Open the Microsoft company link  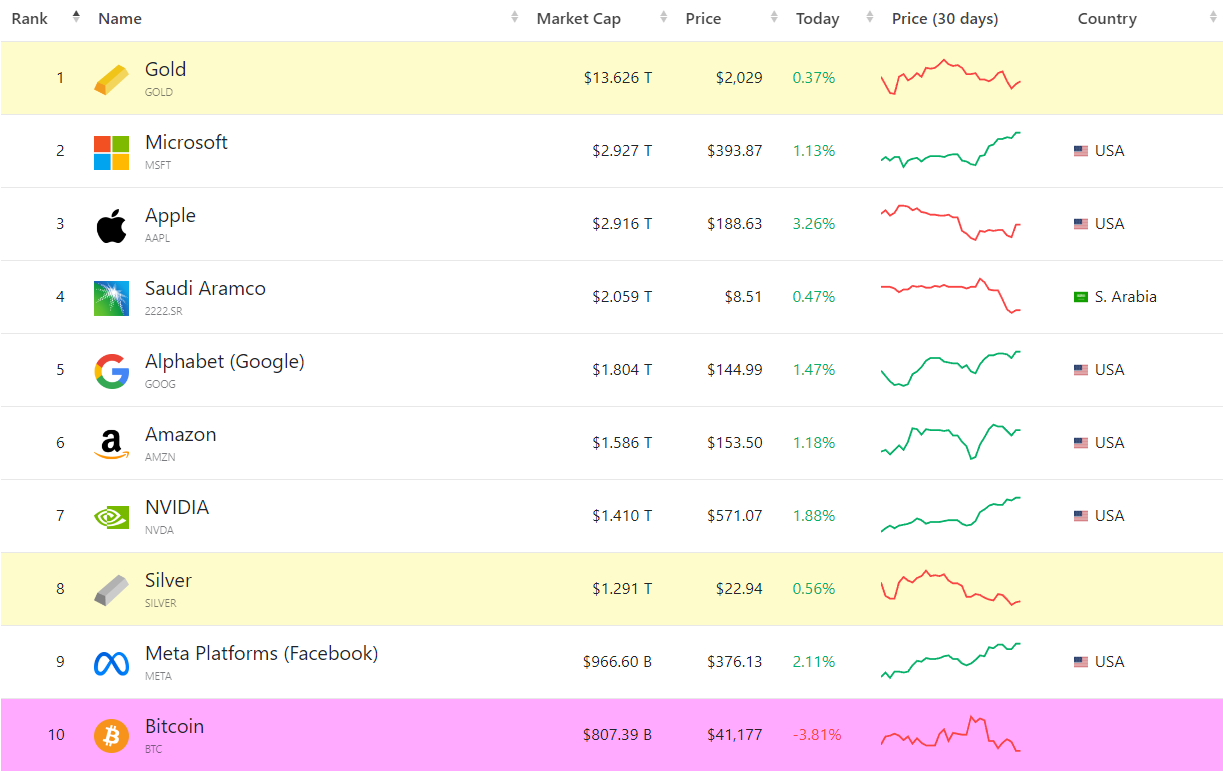coord(186,143)
